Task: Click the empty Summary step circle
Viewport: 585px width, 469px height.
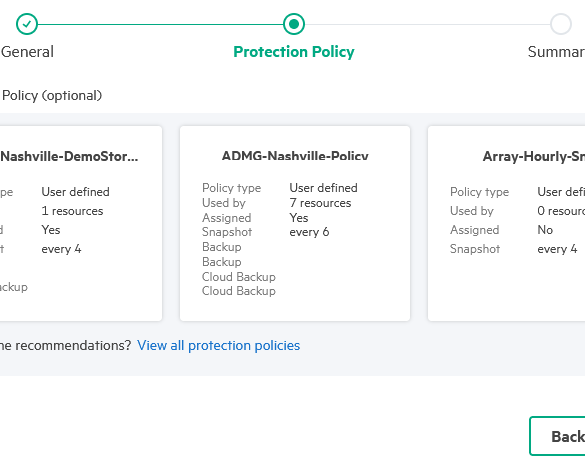Action: pyautogui.click(x=561, y=24)
